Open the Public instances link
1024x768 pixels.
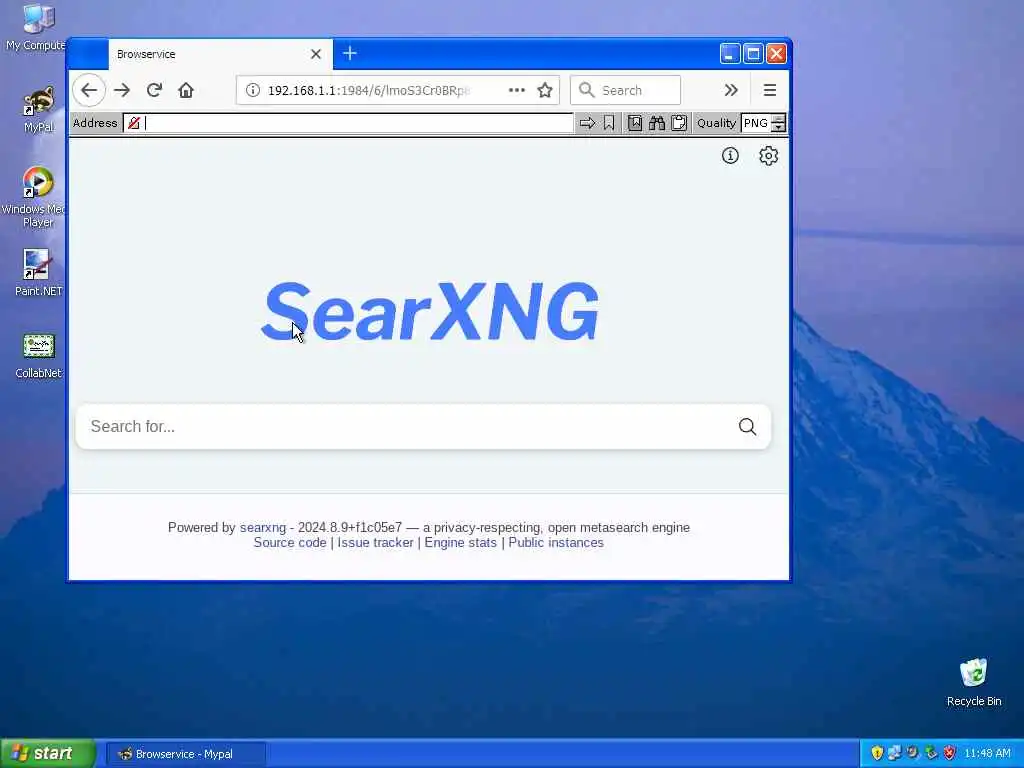pyautogui.click(x=556, y=543)
